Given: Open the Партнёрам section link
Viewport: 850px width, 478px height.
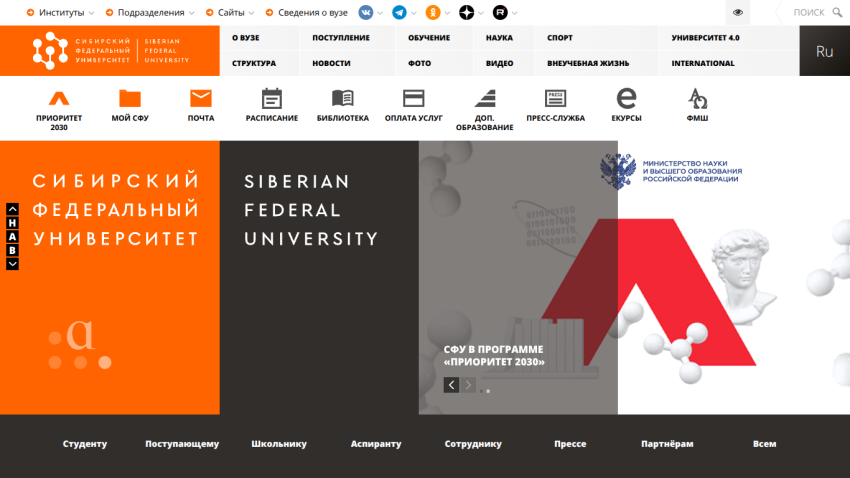Looking at the screenshot, I should click(667, 444).
